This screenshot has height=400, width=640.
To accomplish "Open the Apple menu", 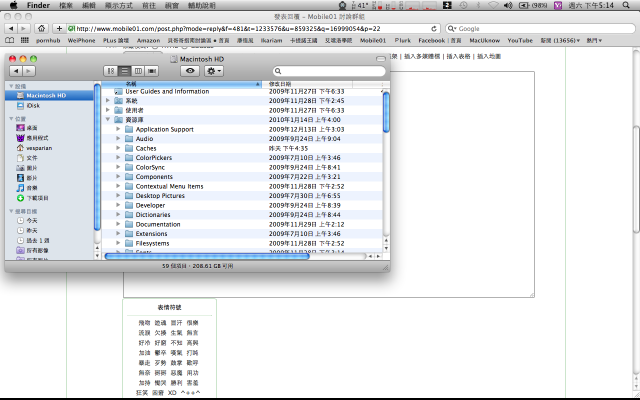I will pyautogui.click(x=13, y=5).
